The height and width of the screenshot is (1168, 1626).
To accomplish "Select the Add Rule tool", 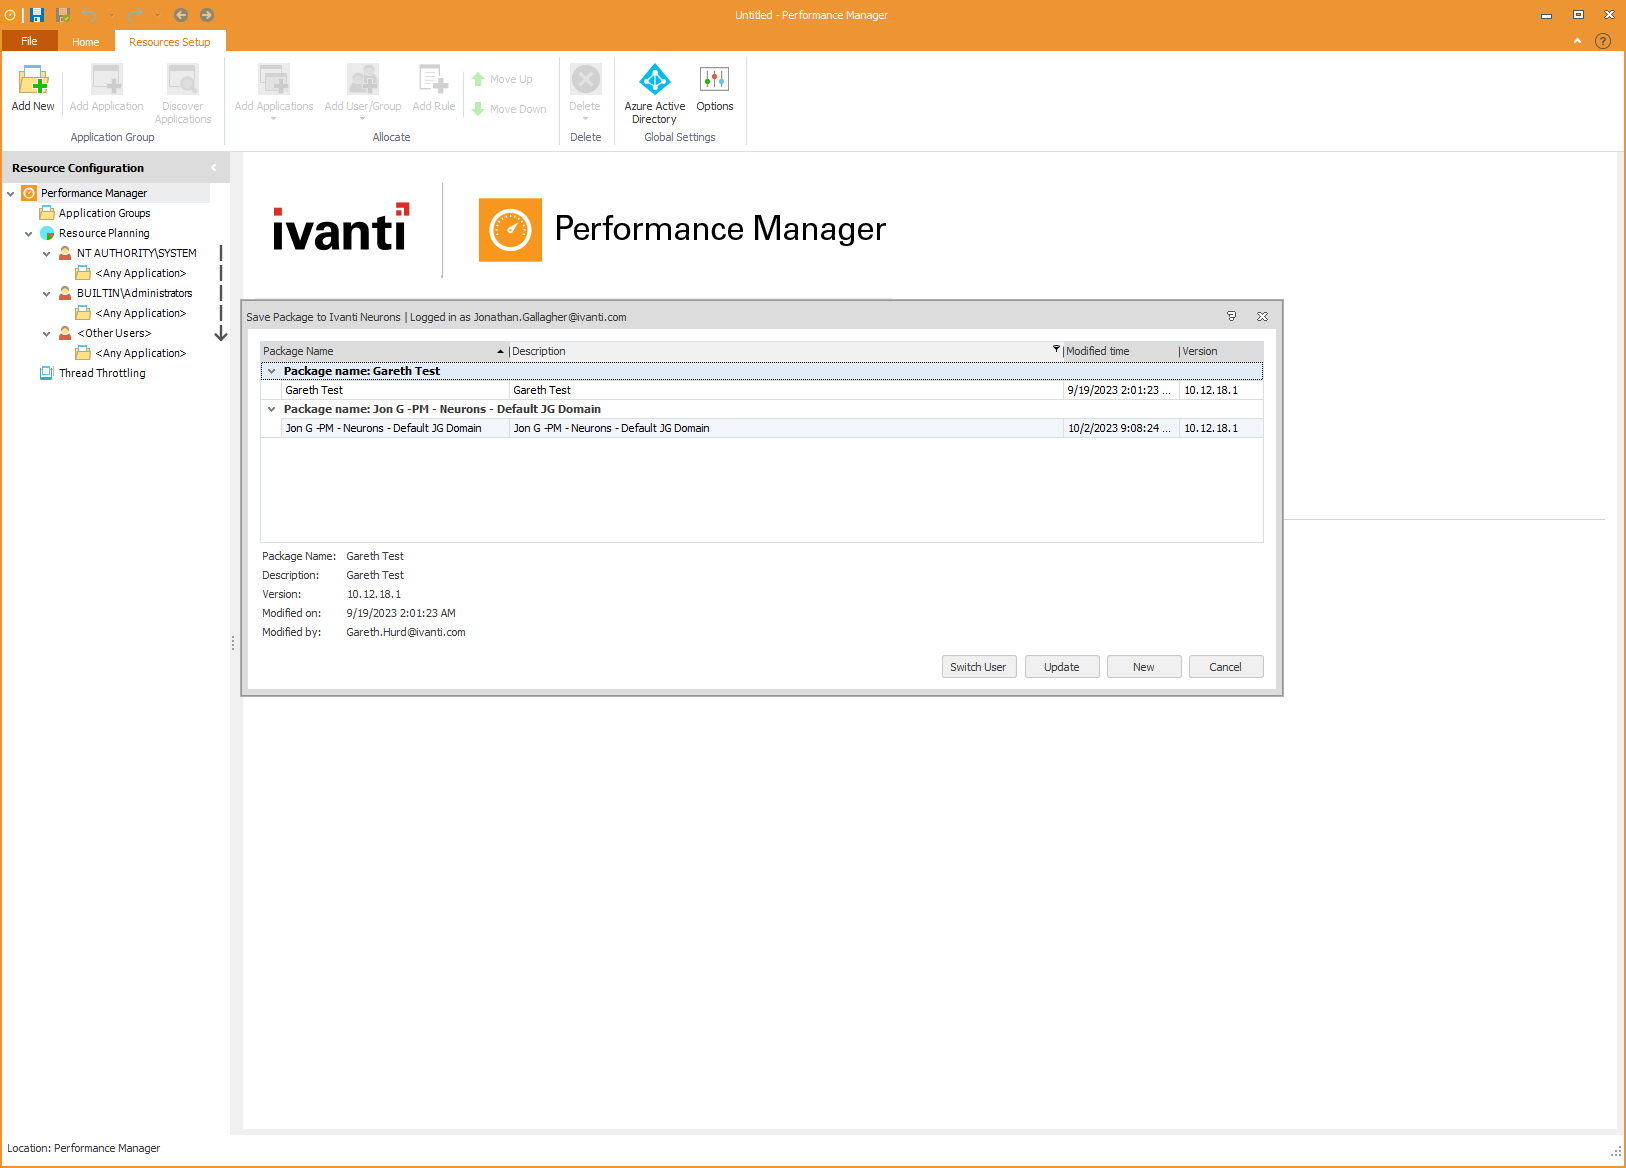I will tap(433, 88).
